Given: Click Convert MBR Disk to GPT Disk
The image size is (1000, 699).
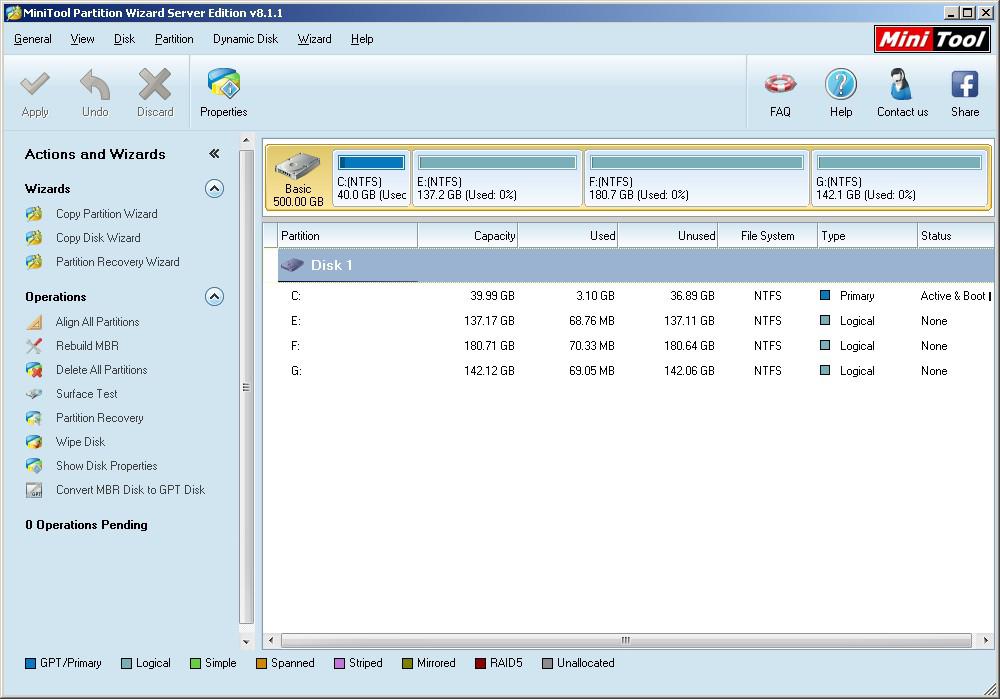Looking at the screenshot, I should tap(130, 490).
